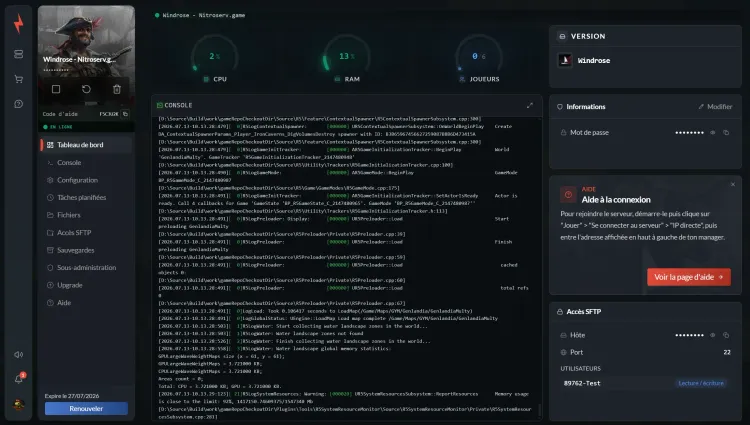
Task: Click the red AIDE help icon
Action: (x=568, y=195)
